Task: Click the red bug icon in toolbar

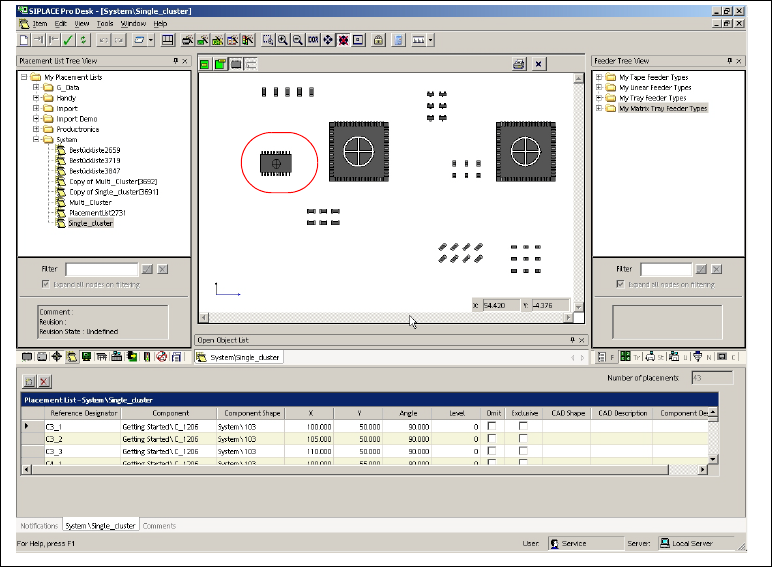Action: click(x=343, y=40)
